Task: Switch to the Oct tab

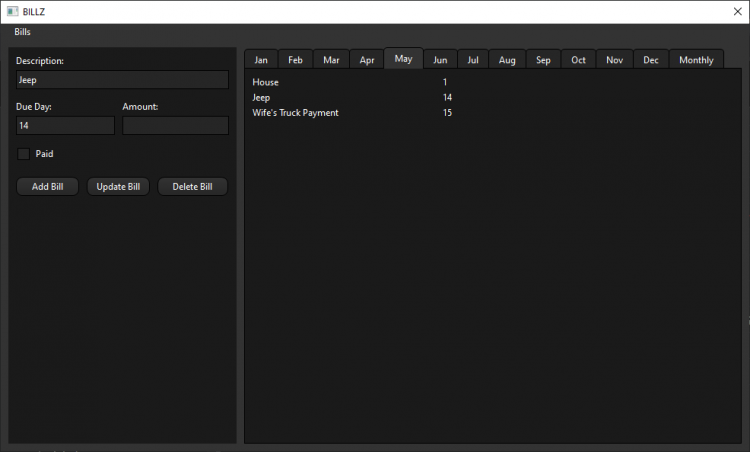Action: click(578, 60)
